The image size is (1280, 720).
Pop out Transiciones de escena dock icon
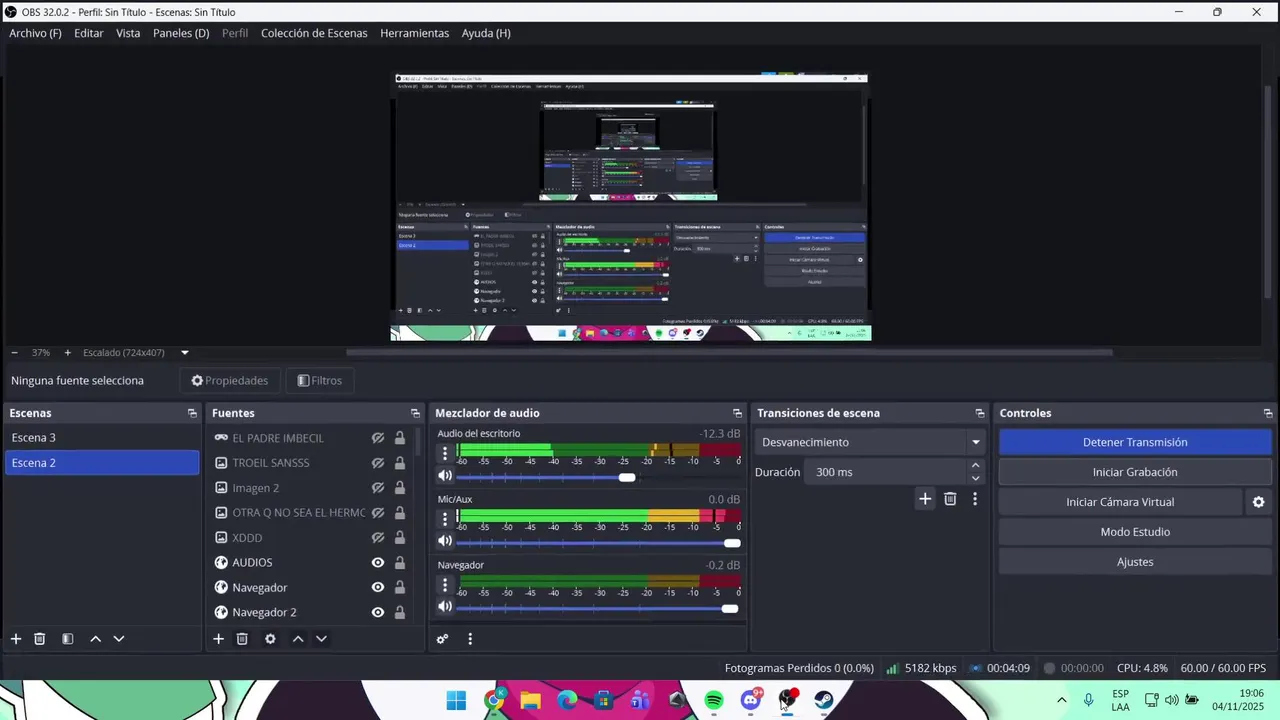coord(980,413)
